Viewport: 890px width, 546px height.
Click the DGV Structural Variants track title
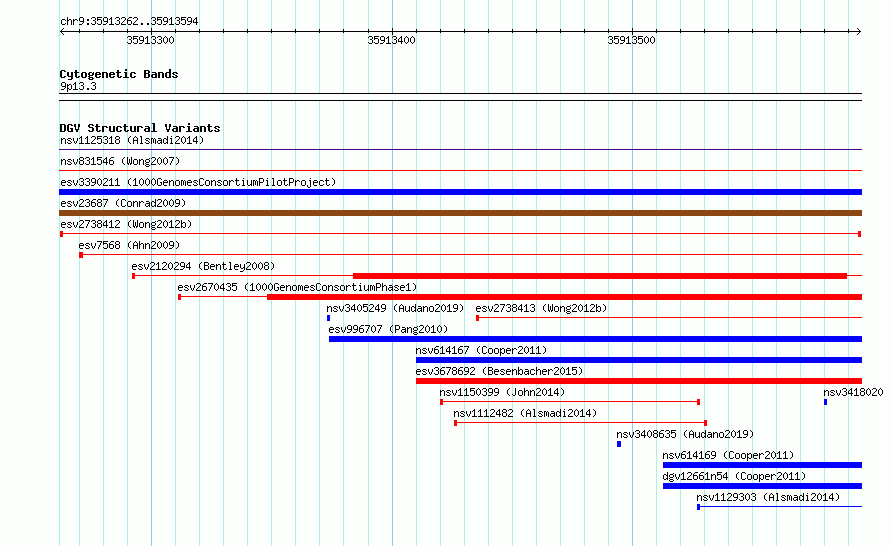140,128
